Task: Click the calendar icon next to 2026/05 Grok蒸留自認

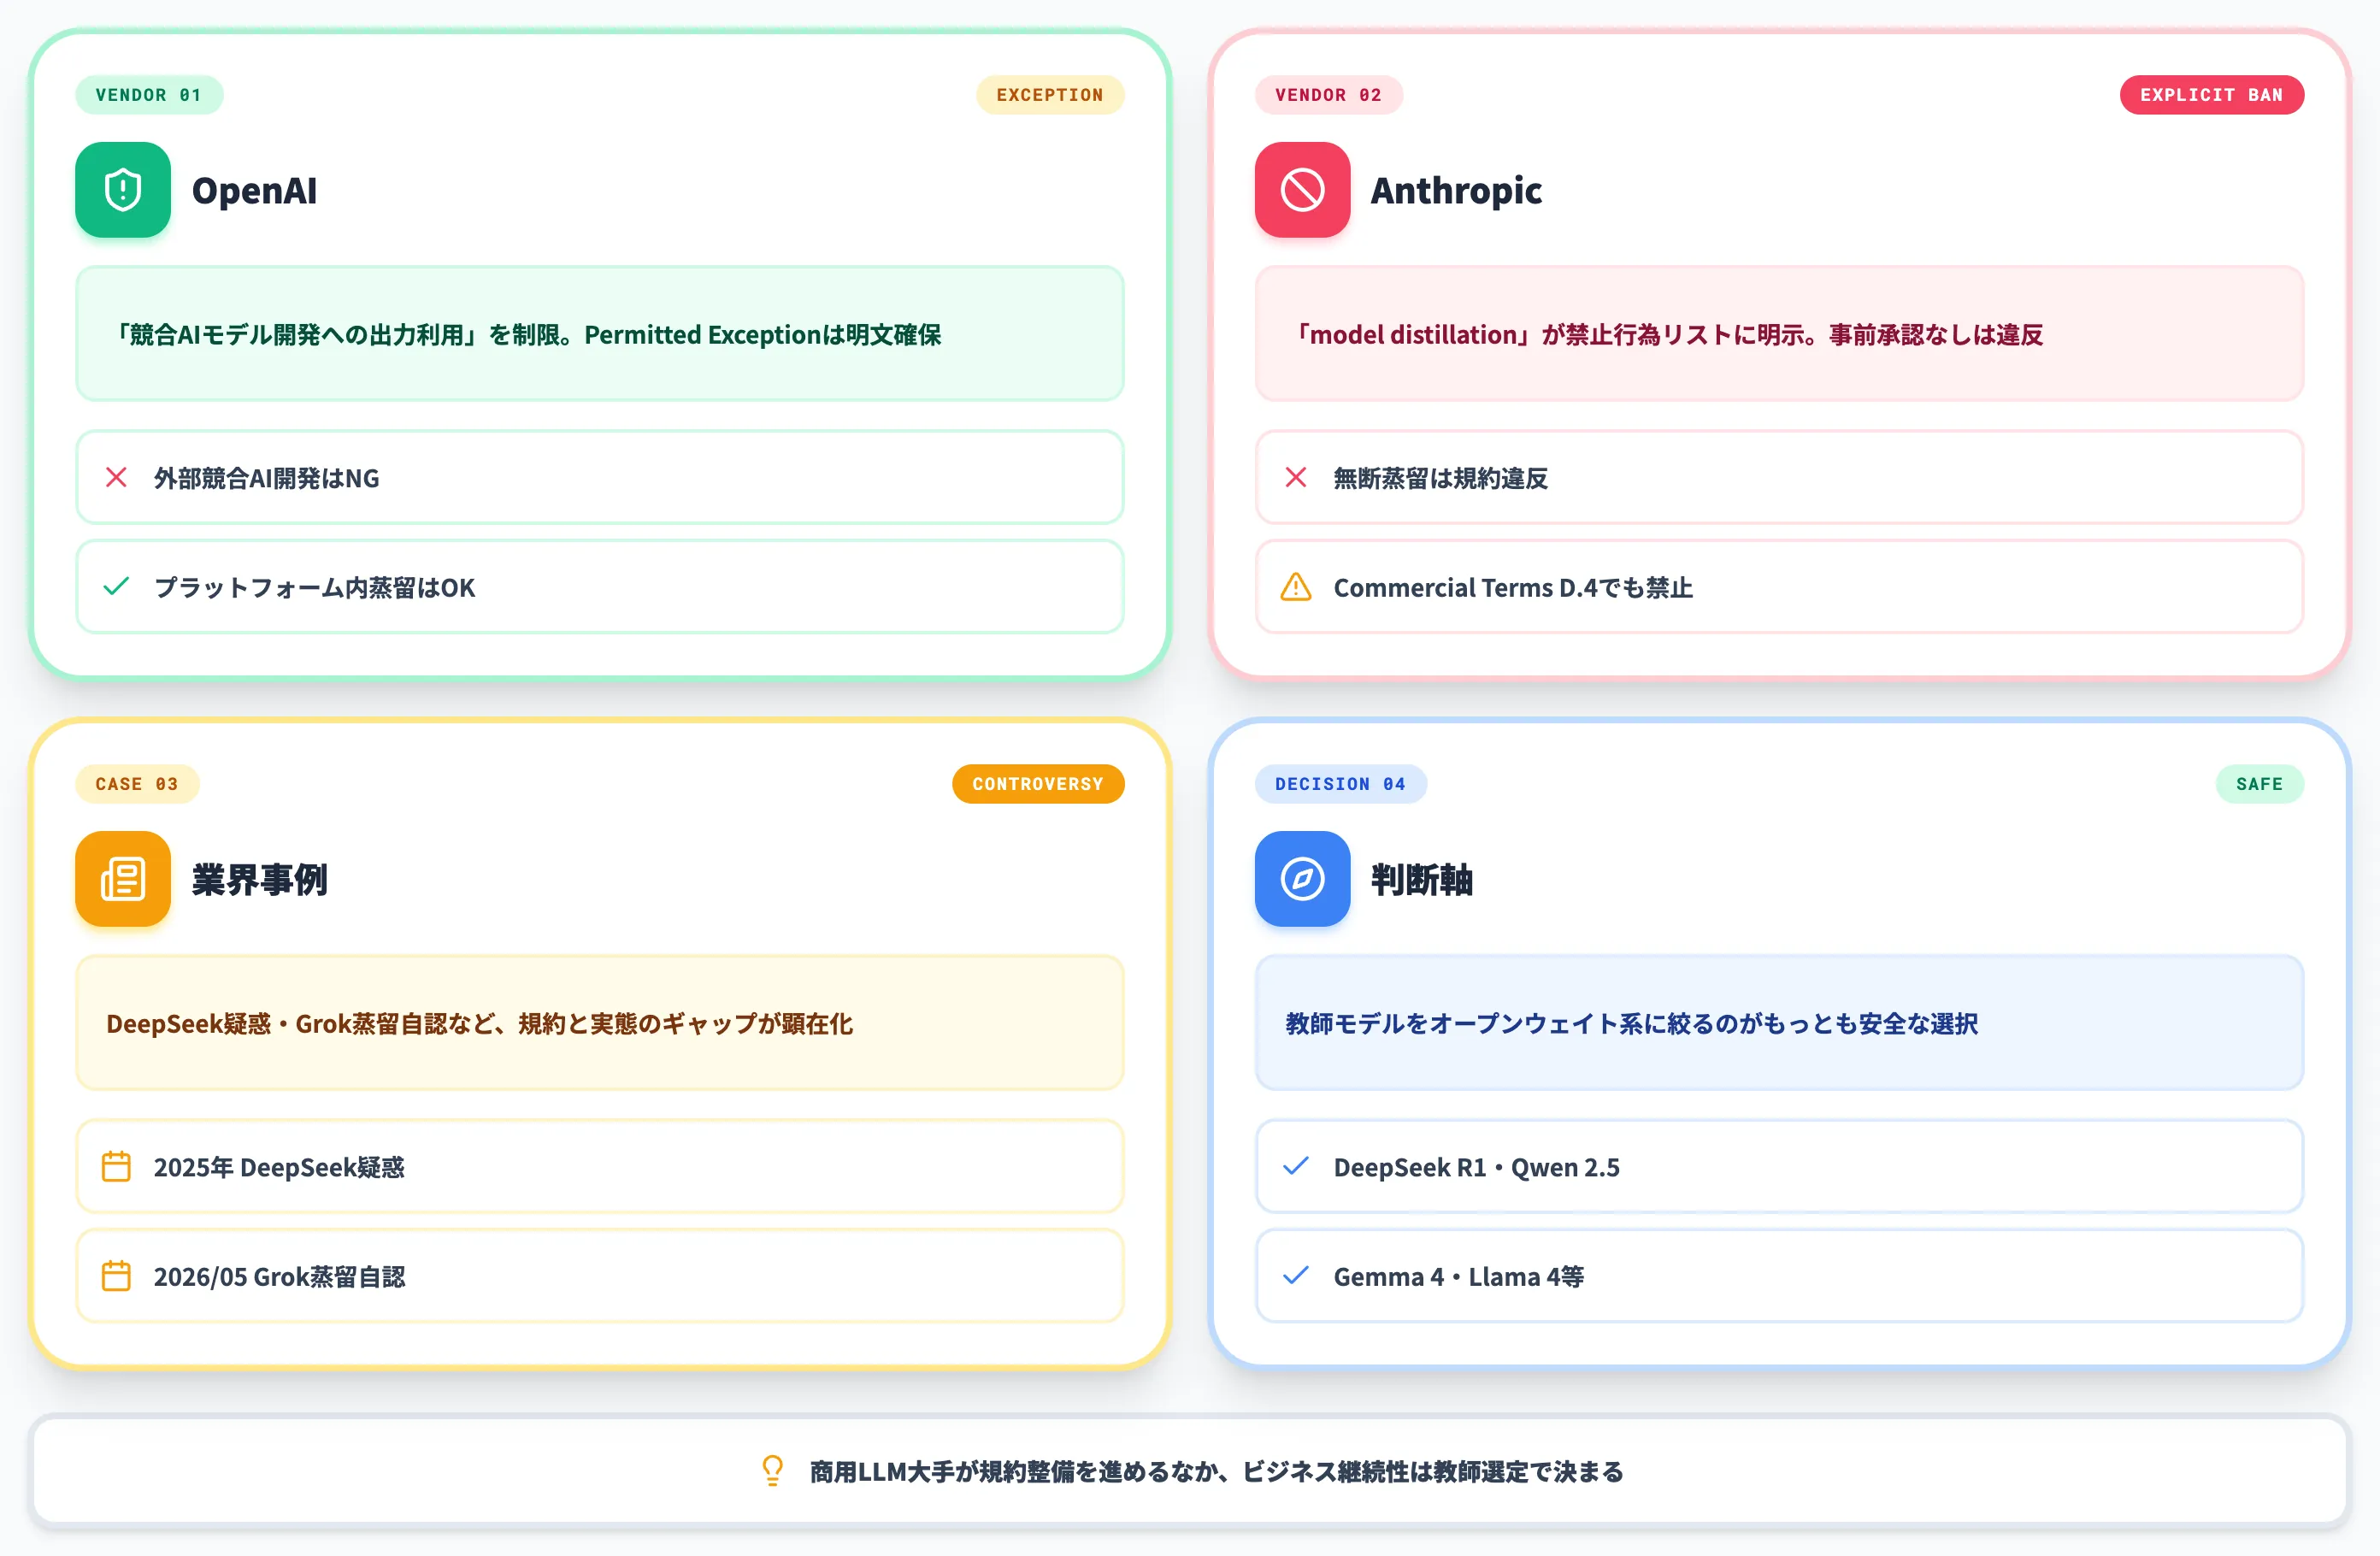Action: pyautogui.click(x=116, y=1276)
